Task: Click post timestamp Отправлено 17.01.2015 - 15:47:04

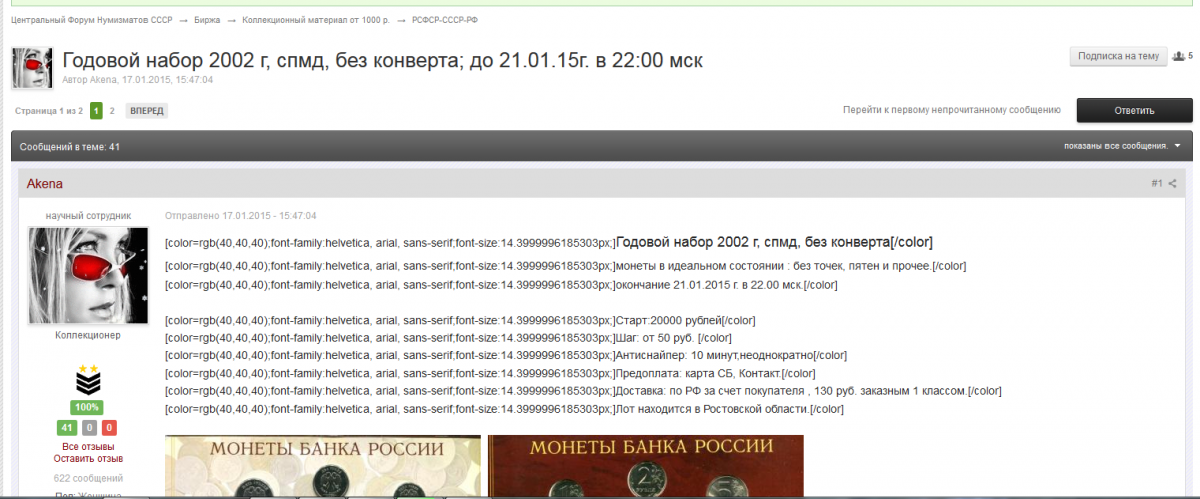Action: point(240,216)
